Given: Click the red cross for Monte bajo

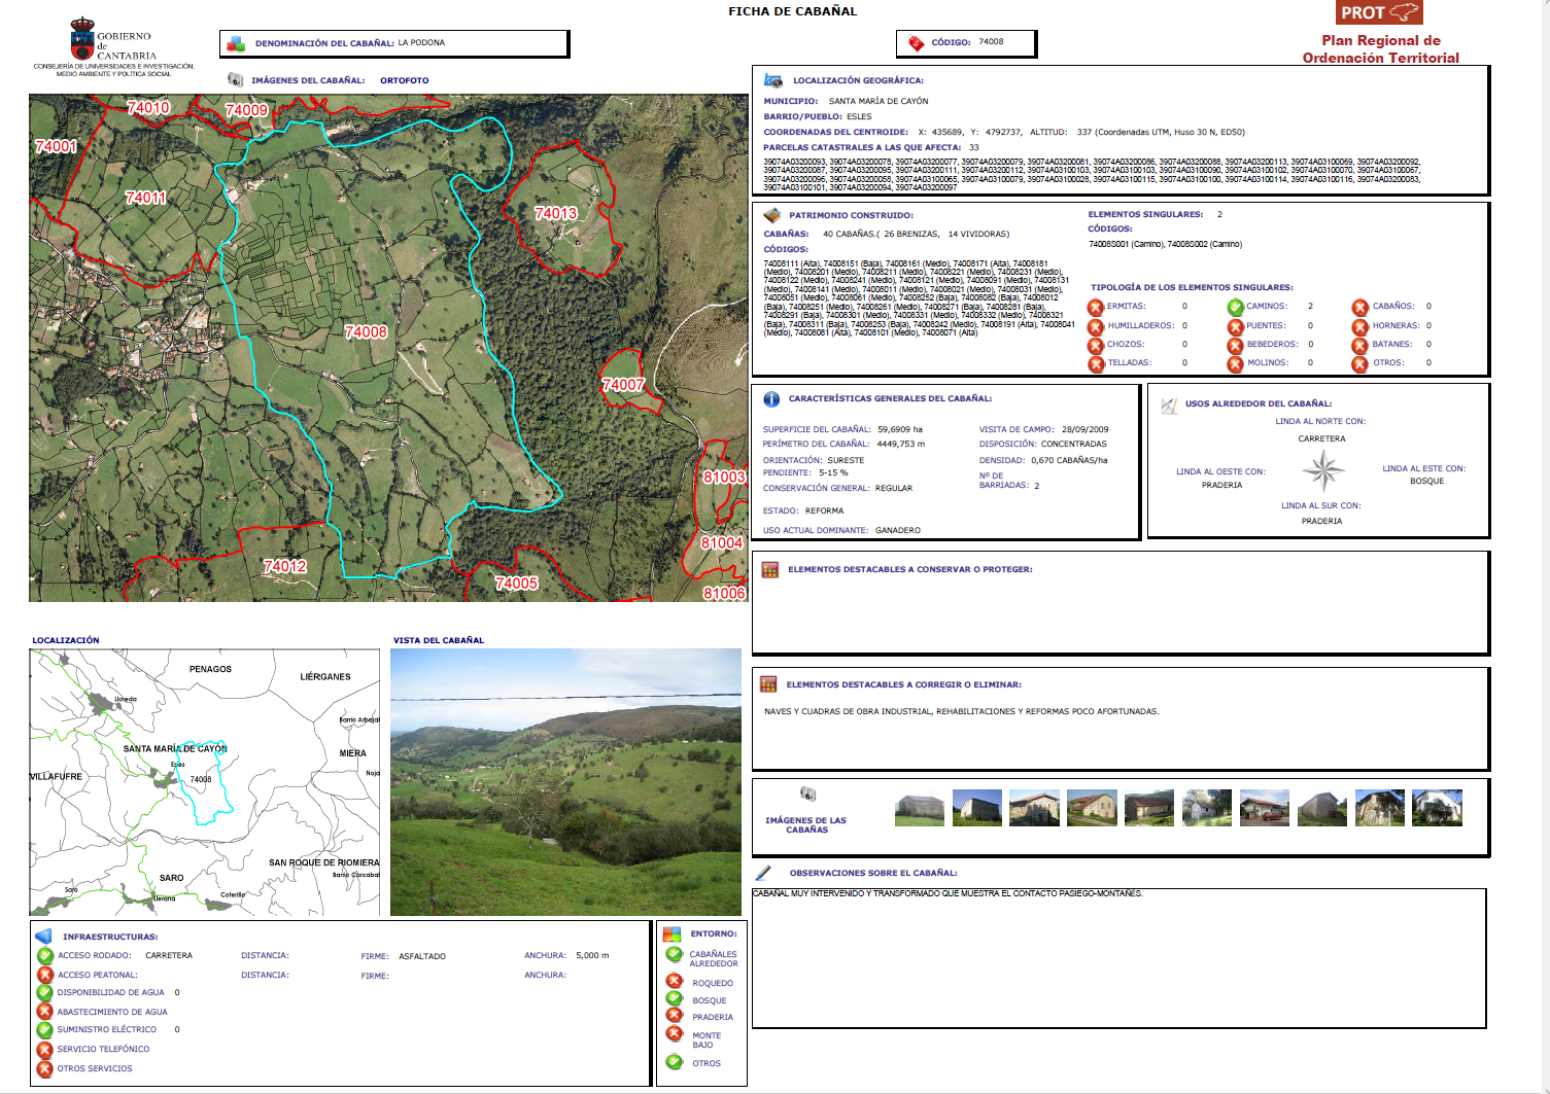Looking at the screenshot, I should pyautogui.click(x=674, y=1033).
